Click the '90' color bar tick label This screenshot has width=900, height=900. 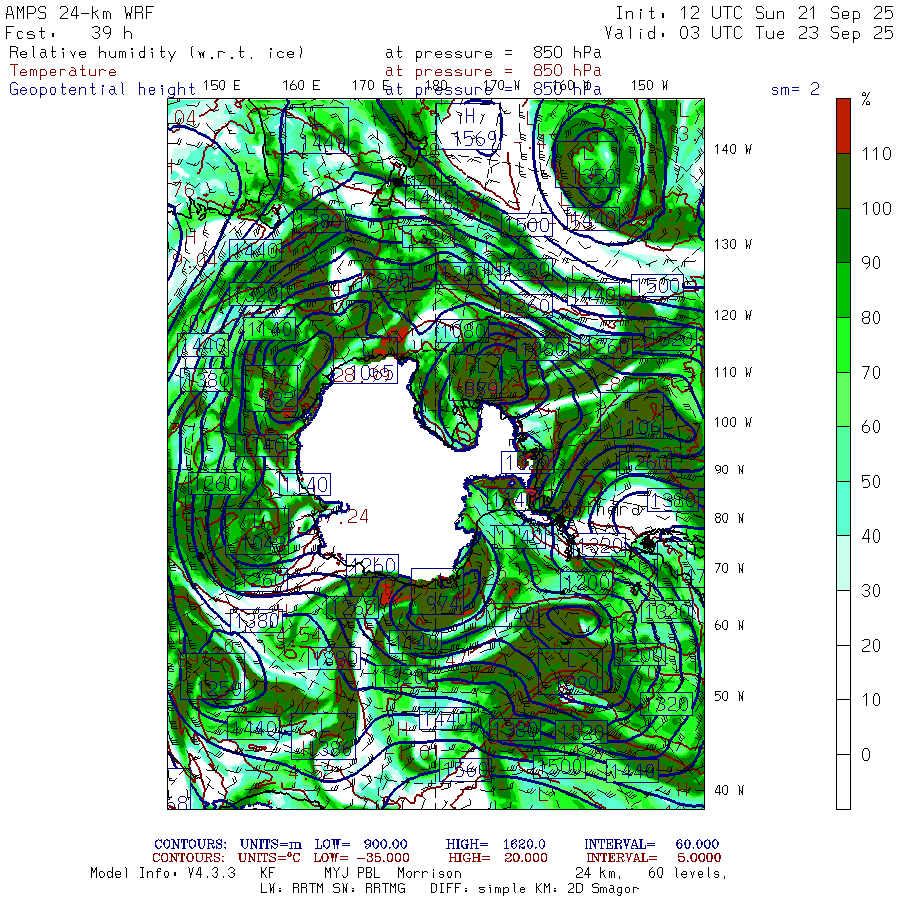tap(871, 263)
